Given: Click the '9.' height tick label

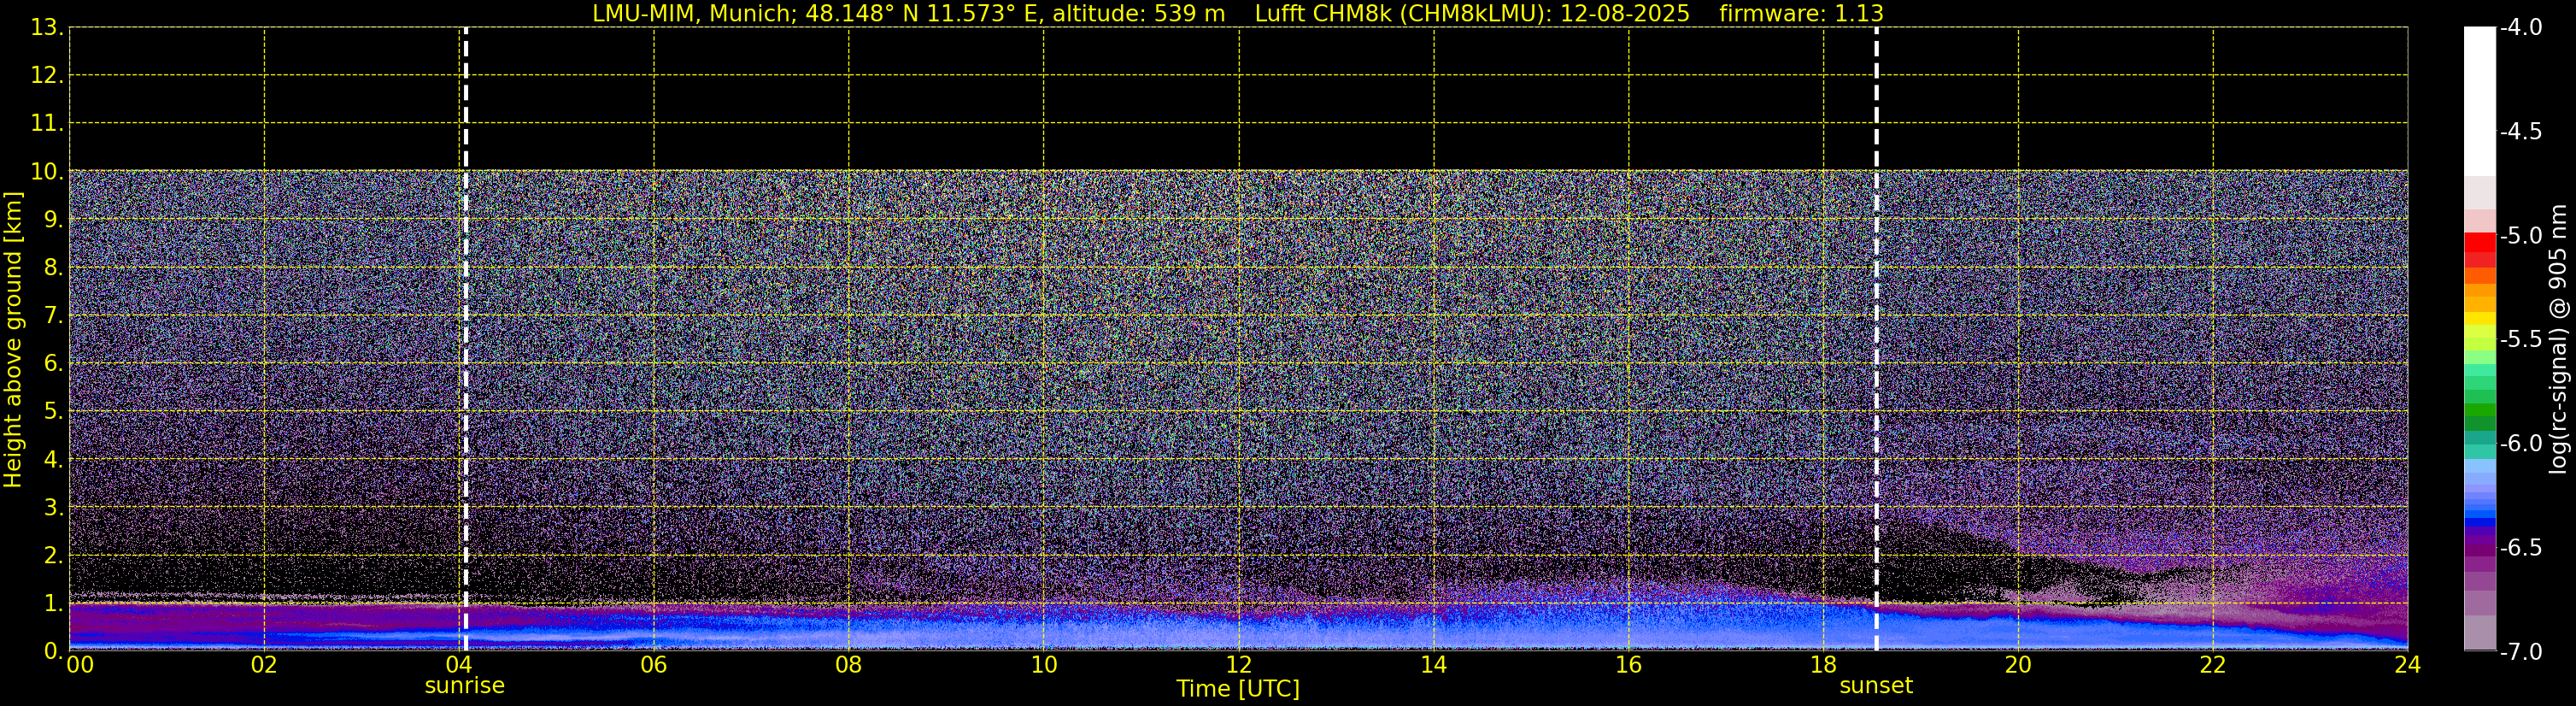Looking at the screenshot, I should pyautogui.click(x=53, y=219).
